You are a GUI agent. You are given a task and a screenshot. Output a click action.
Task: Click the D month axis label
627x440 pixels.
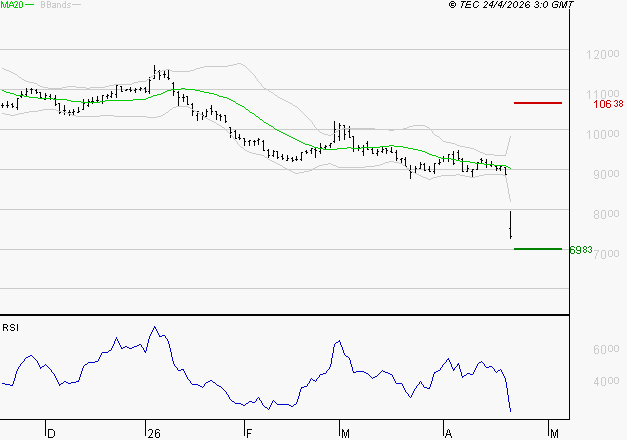(51, 434)
